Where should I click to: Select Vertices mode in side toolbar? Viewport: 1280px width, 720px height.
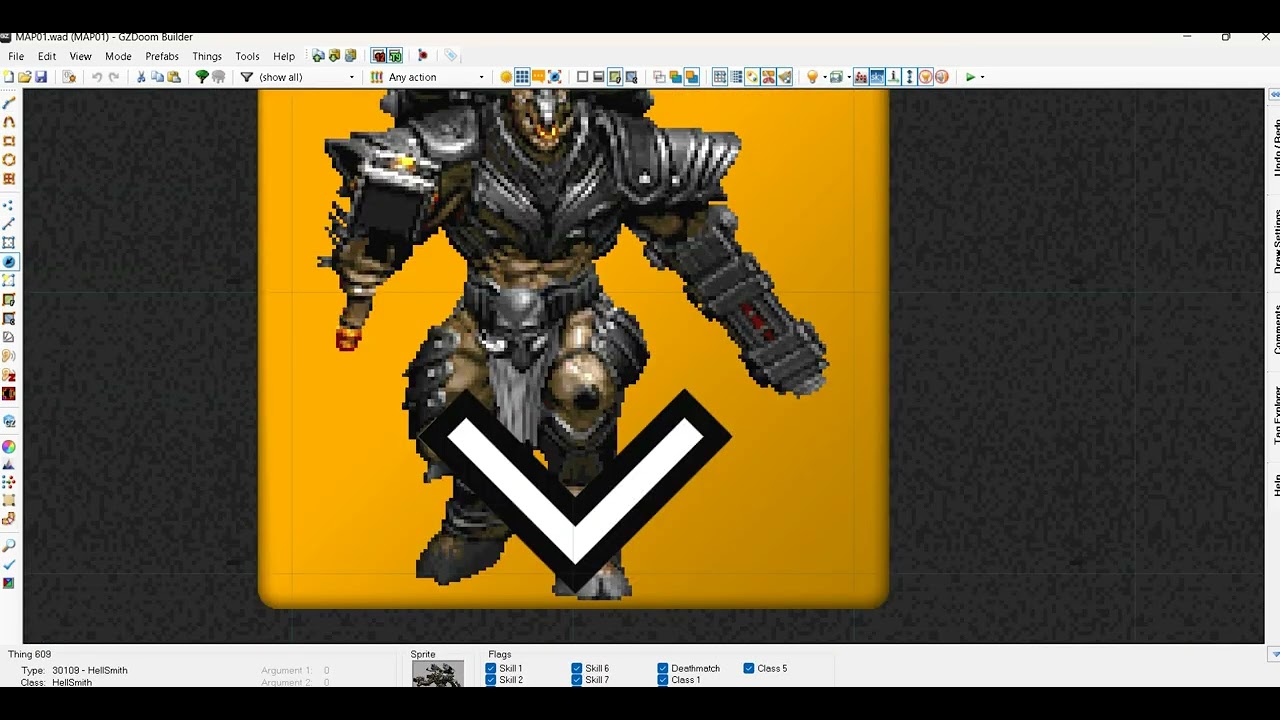coord(9,205)
